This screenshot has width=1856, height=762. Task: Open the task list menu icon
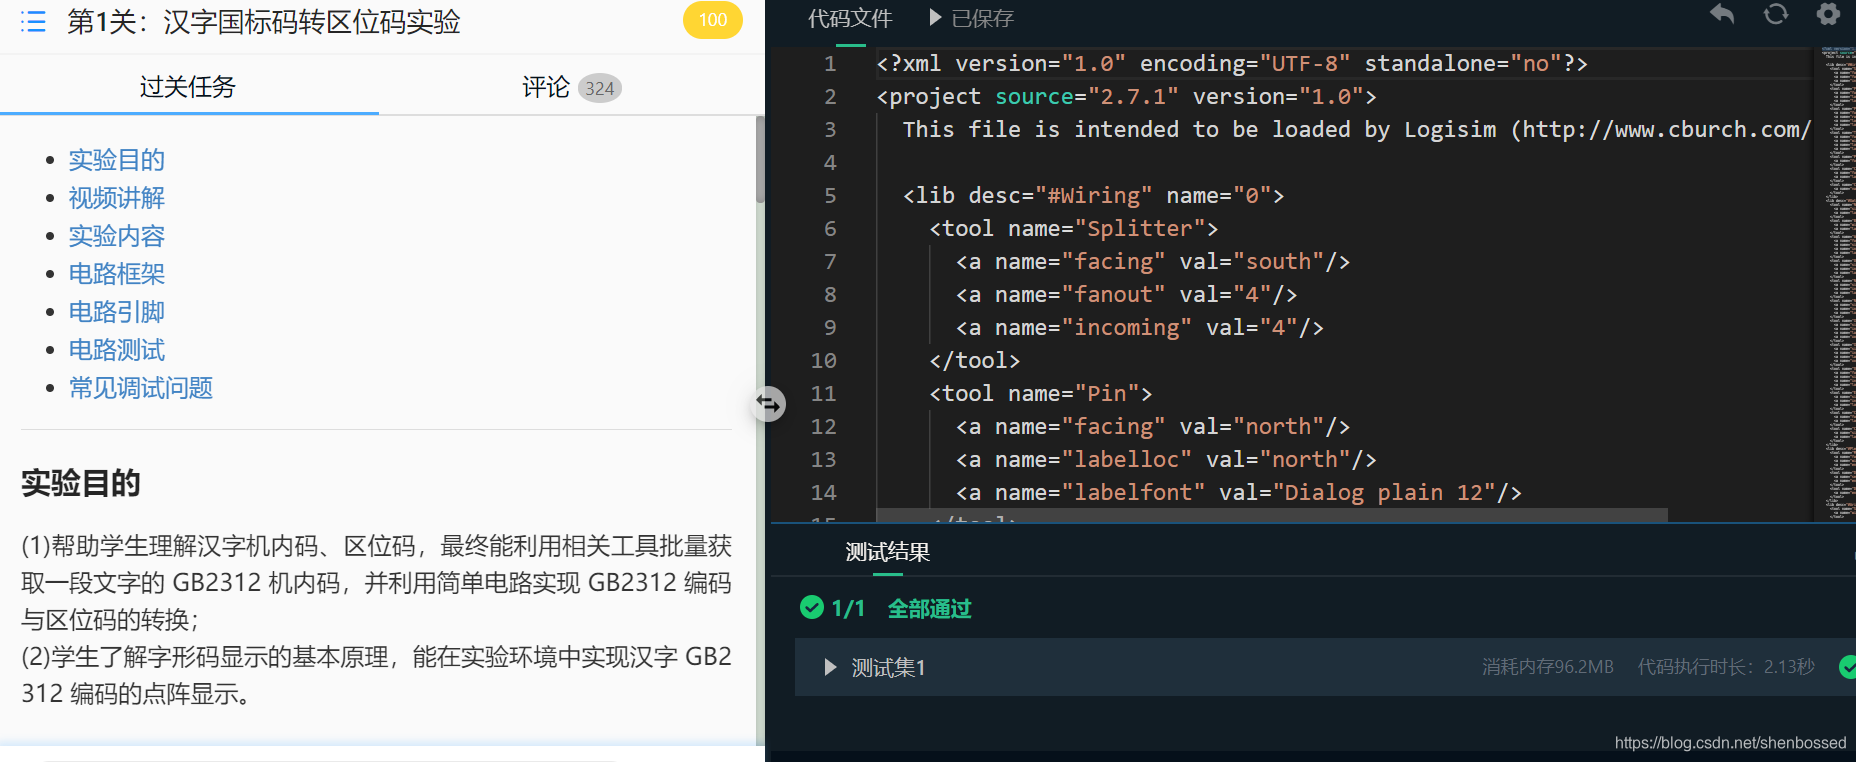click(33, 21)
